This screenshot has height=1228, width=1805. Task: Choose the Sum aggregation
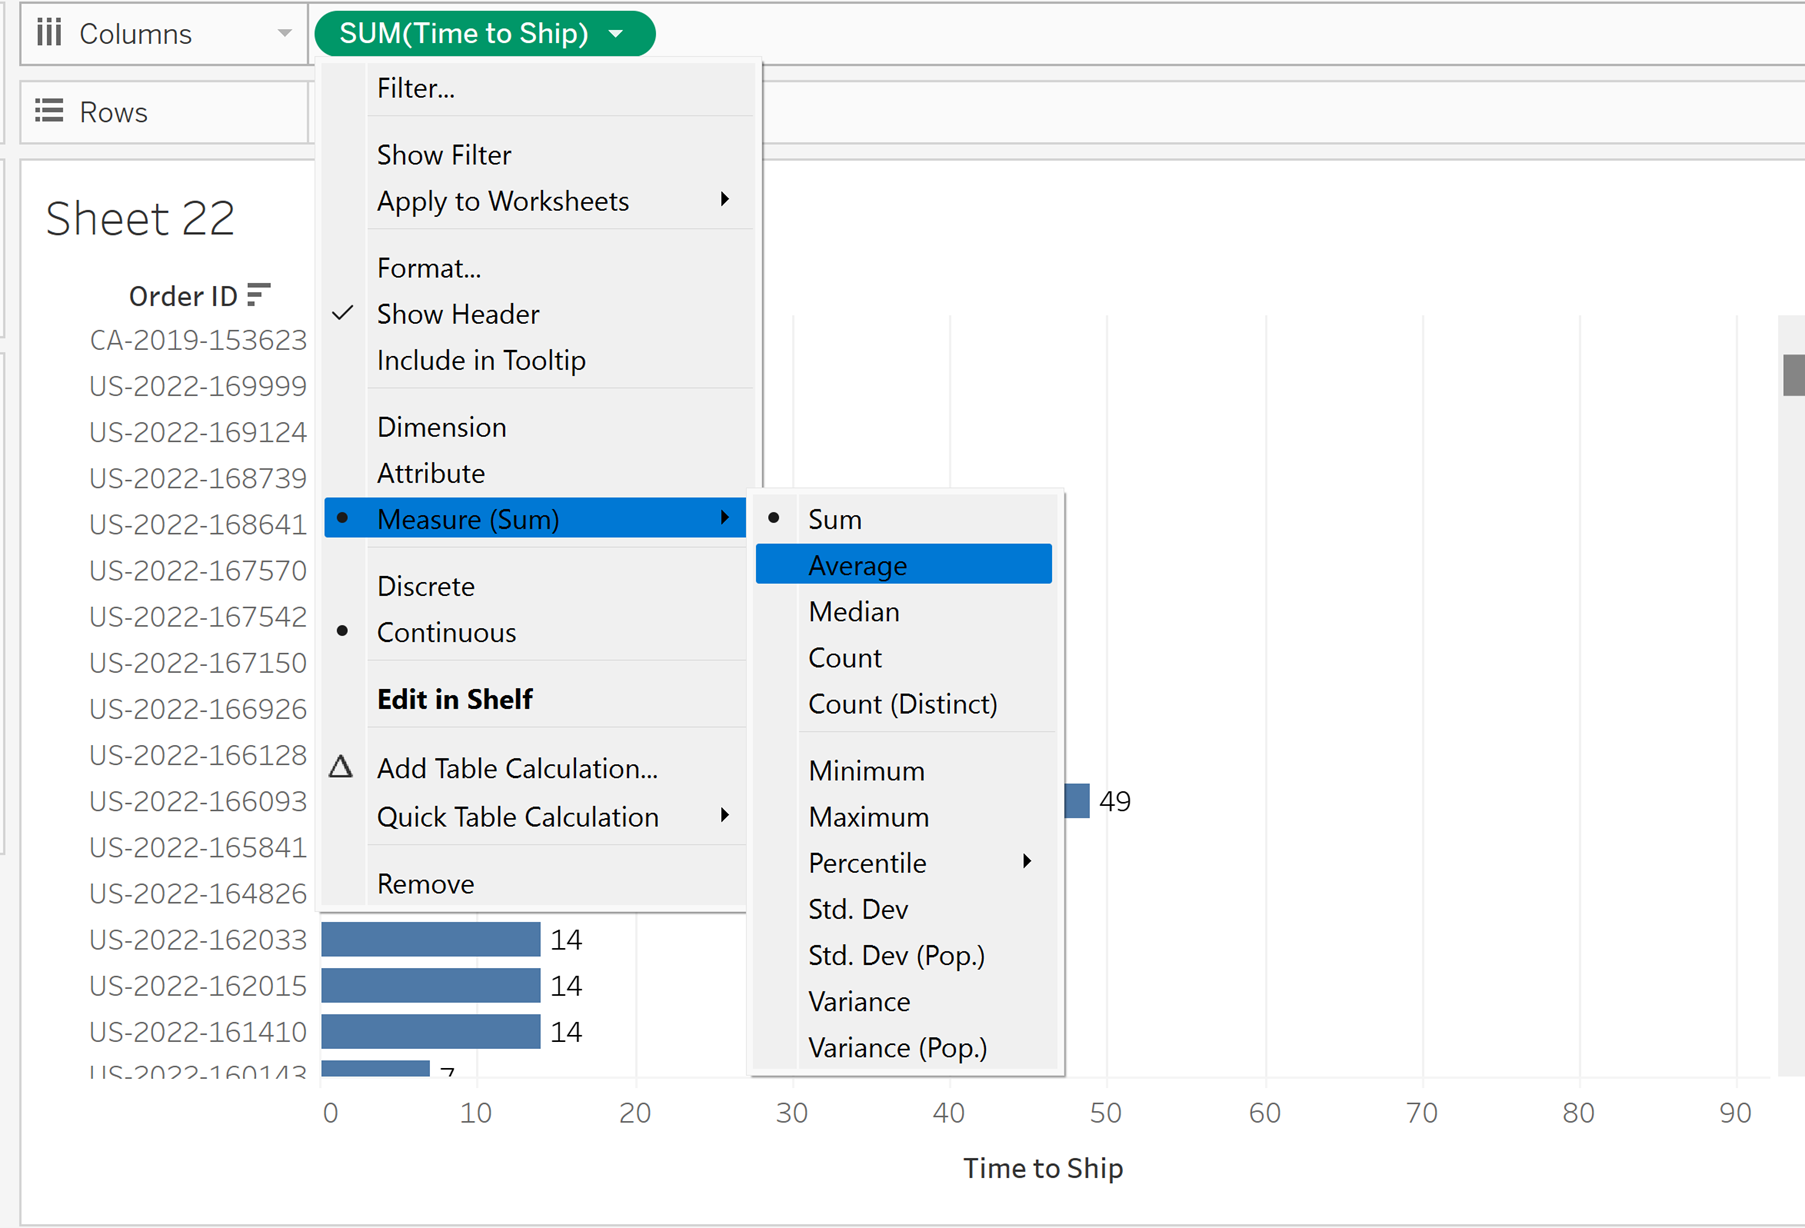pyautogui.click(x=834, y=519)
